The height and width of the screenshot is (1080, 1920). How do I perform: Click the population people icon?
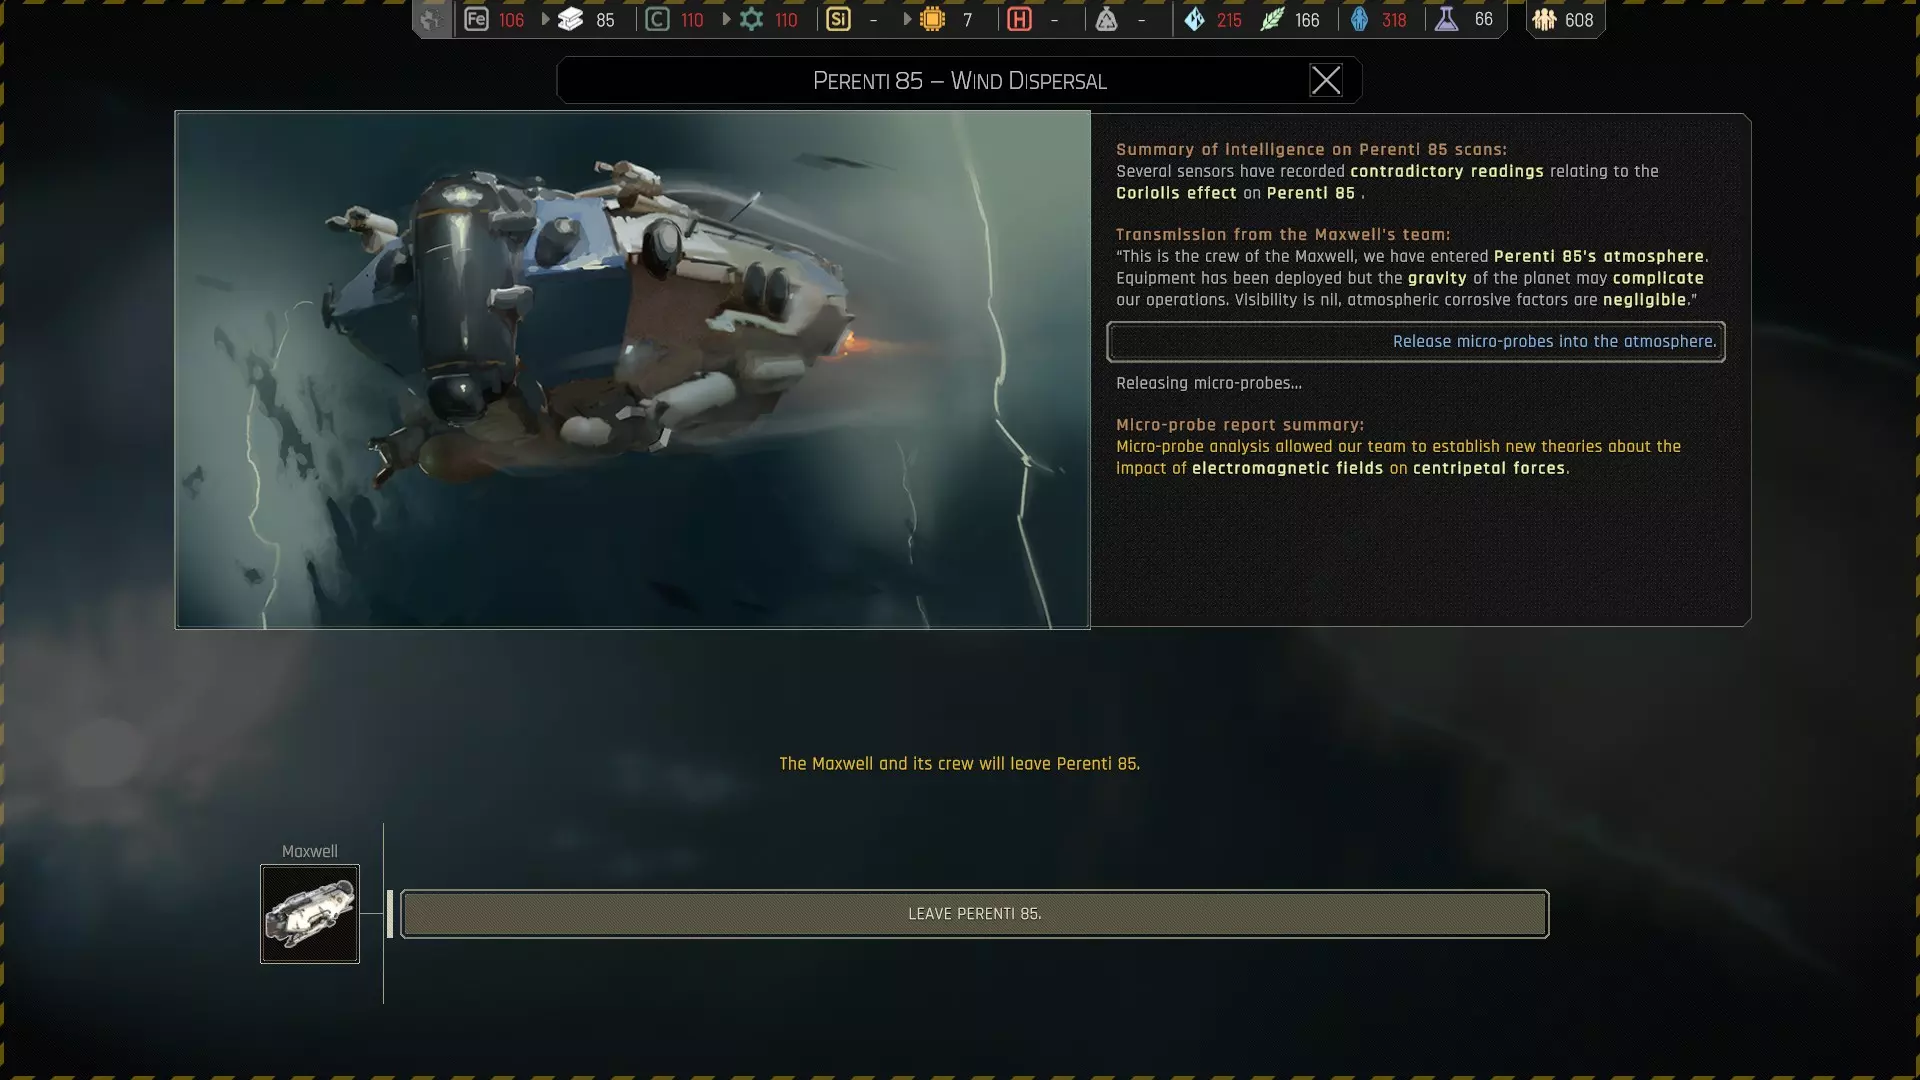(x=1544, y=19)
